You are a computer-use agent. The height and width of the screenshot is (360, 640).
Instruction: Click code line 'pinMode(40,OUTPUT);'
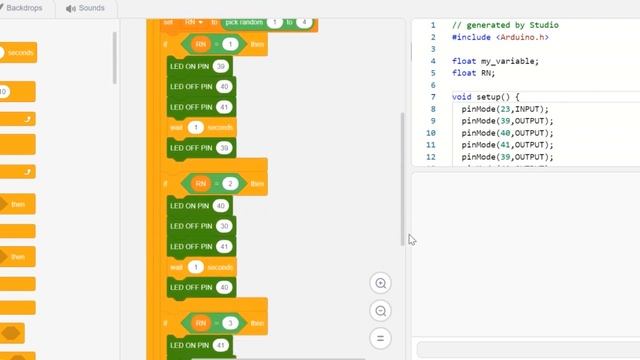[507, 133]
